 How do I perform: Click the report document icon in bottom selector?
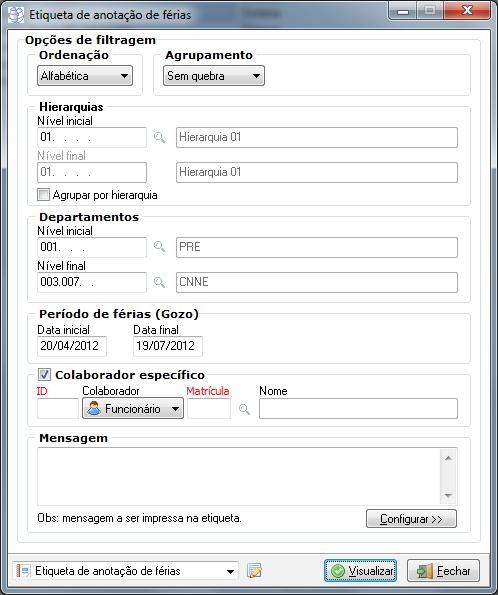pyautogui.click(x=23, y=571)
